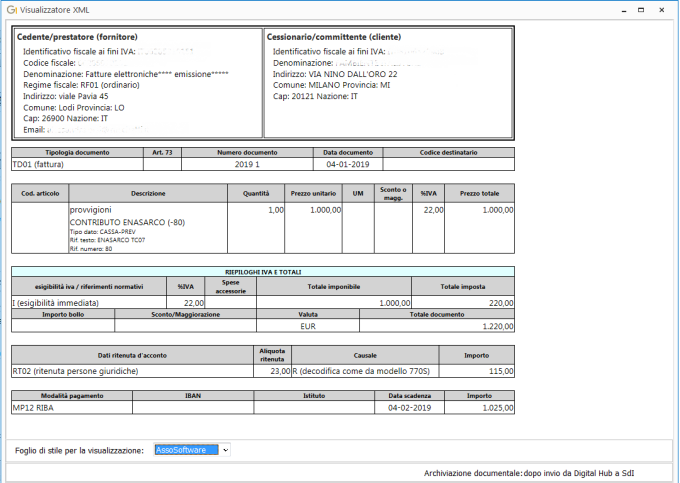The height and width of the screenshot is (483, 680).
Task: Select the 'provvigioni' description text
Action: pos(91,210)
